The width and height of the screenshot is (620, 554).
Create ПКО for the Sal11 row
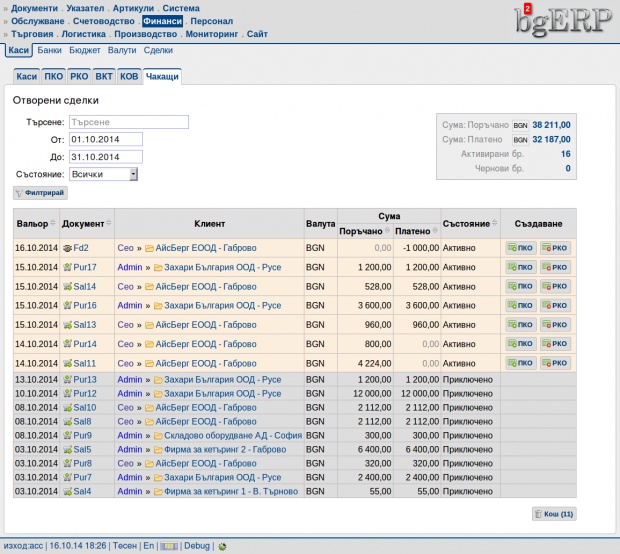521,363
